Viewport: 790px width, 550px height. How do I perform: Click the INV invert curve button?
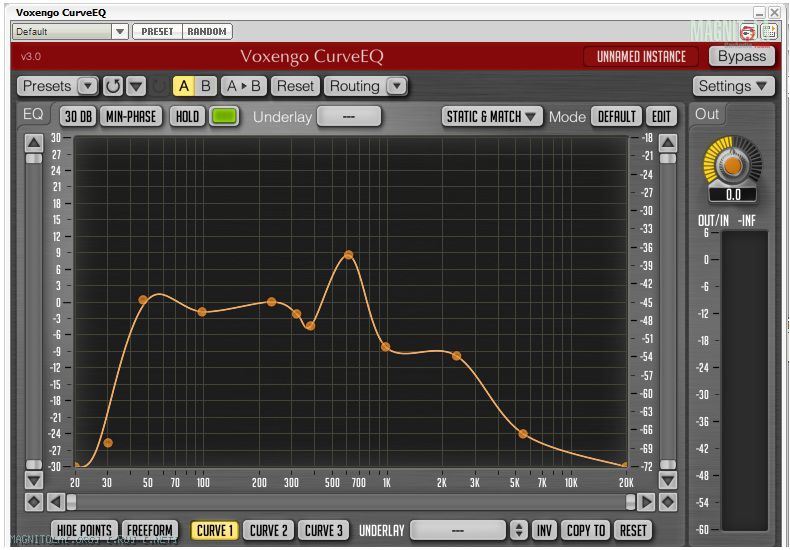(x=544, y=531)
